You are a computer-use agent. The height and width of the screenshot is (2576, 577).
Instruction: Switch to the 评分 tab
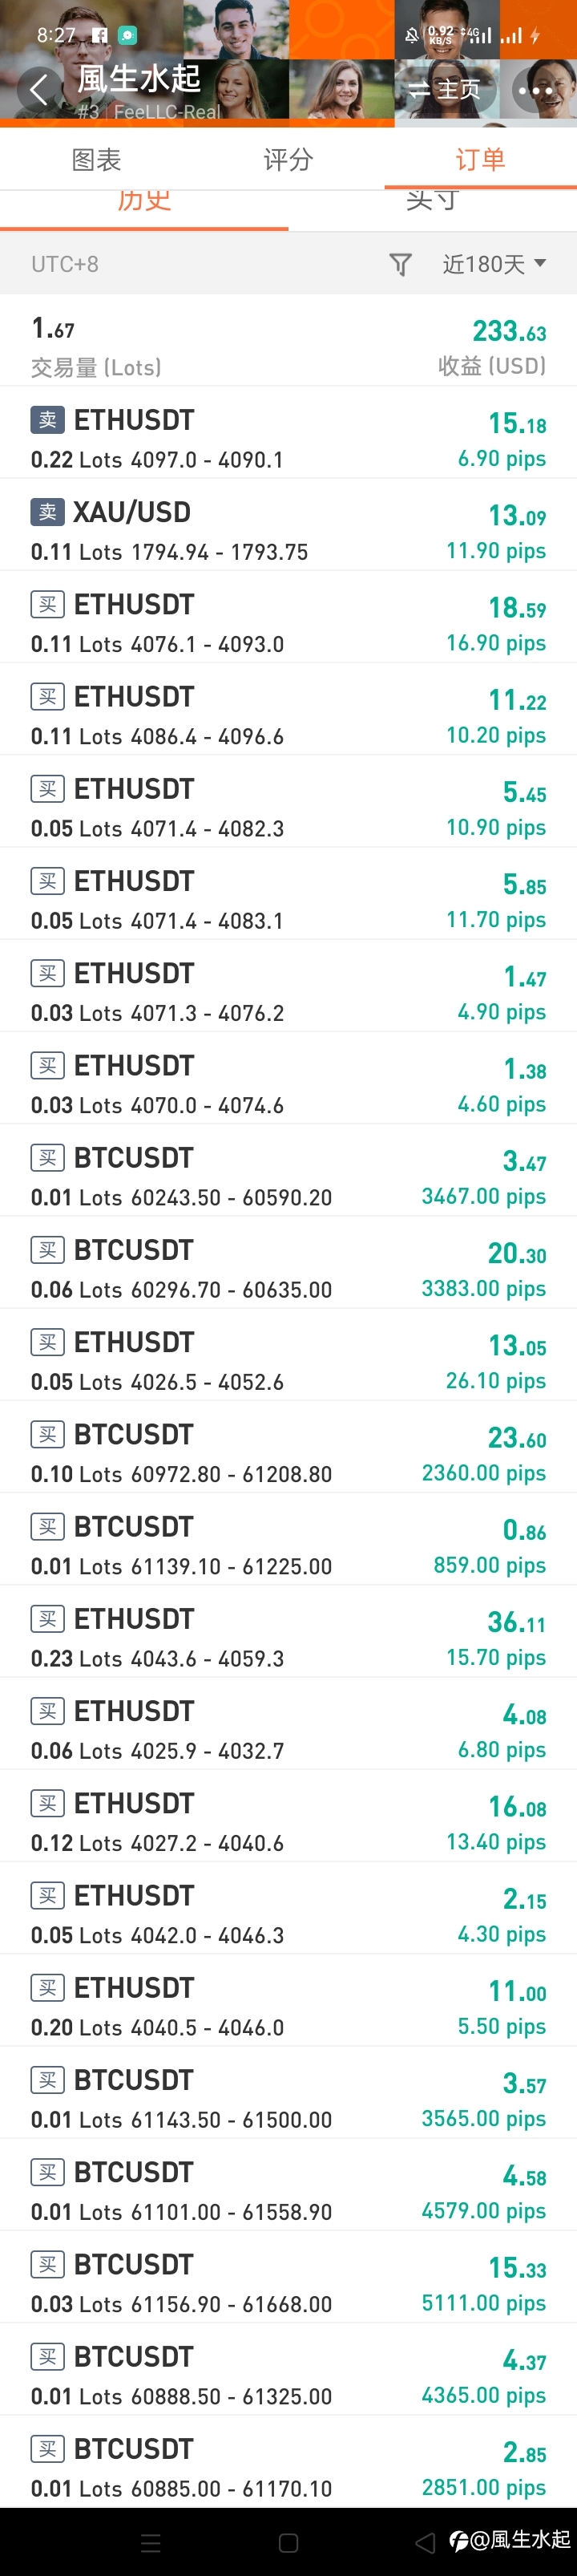click(288, 159)
